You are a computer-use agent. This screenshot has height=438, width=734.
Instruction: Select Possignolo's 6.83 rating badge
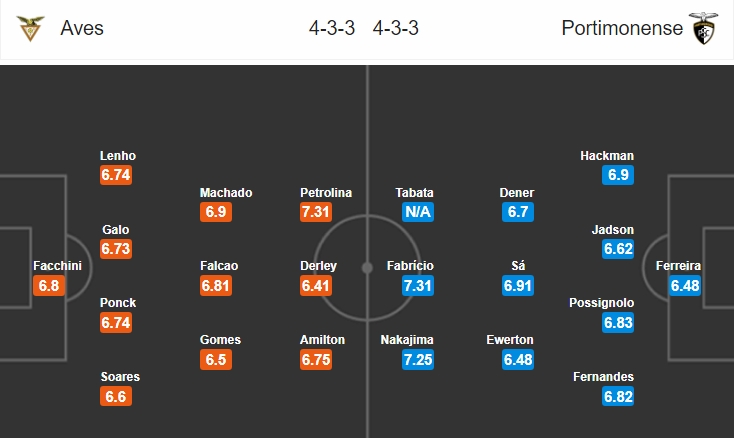tap(619, 323)
